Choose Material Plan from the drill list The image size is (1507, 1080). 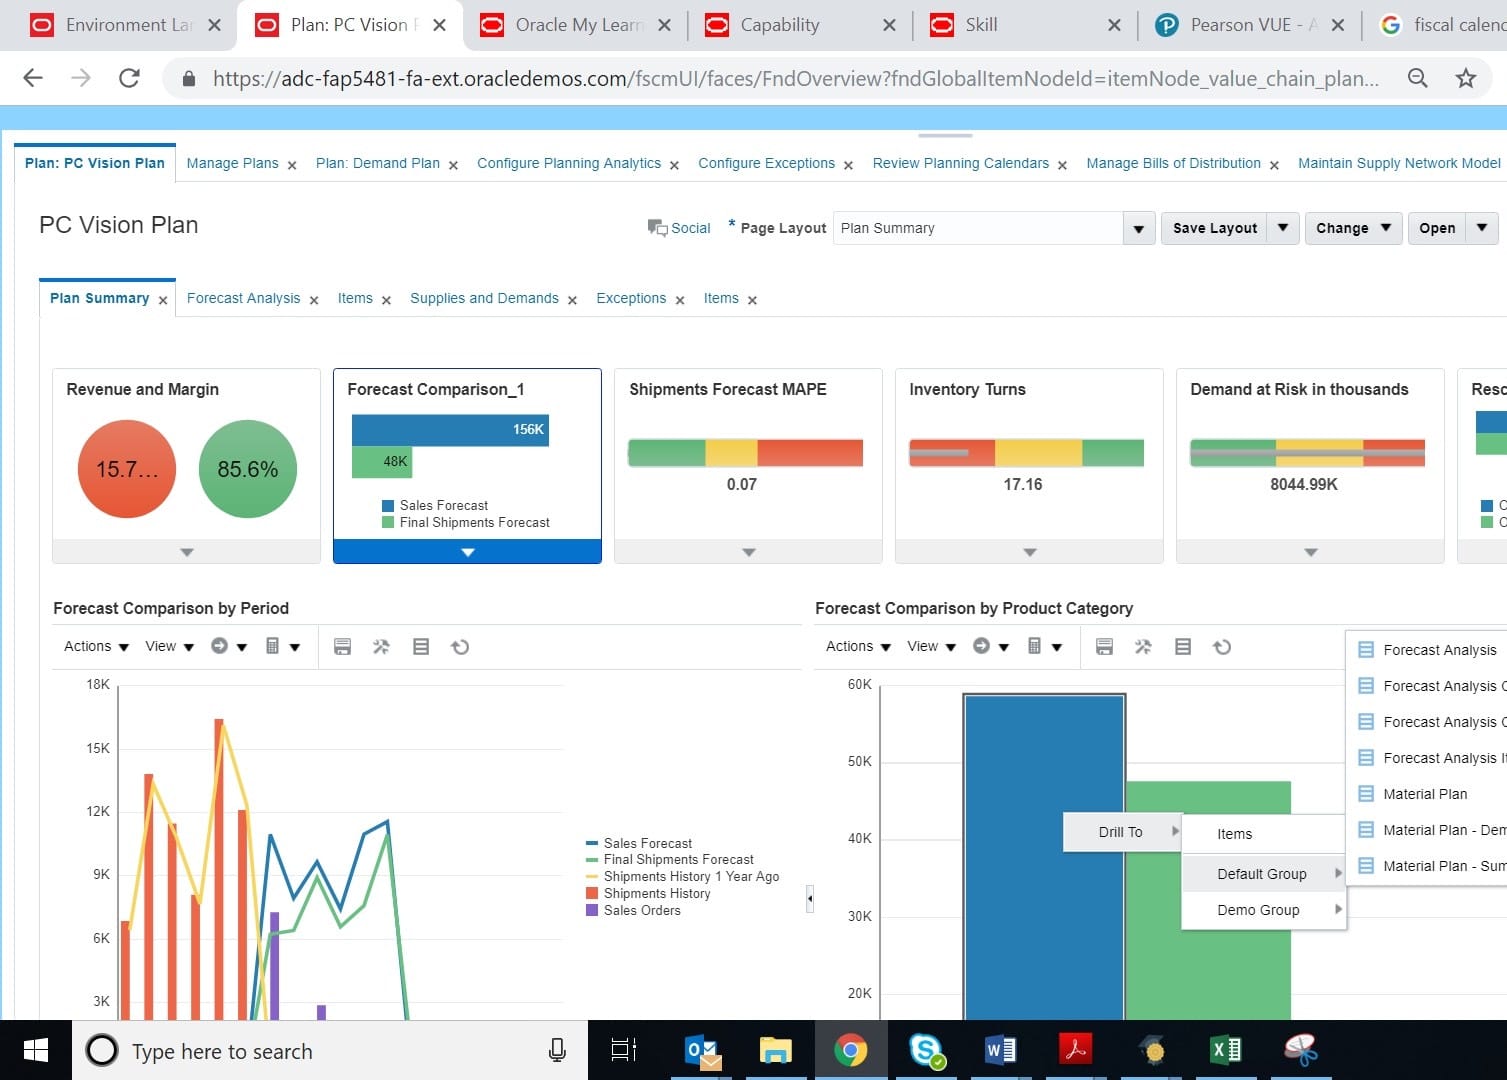tap(1424, 794)
